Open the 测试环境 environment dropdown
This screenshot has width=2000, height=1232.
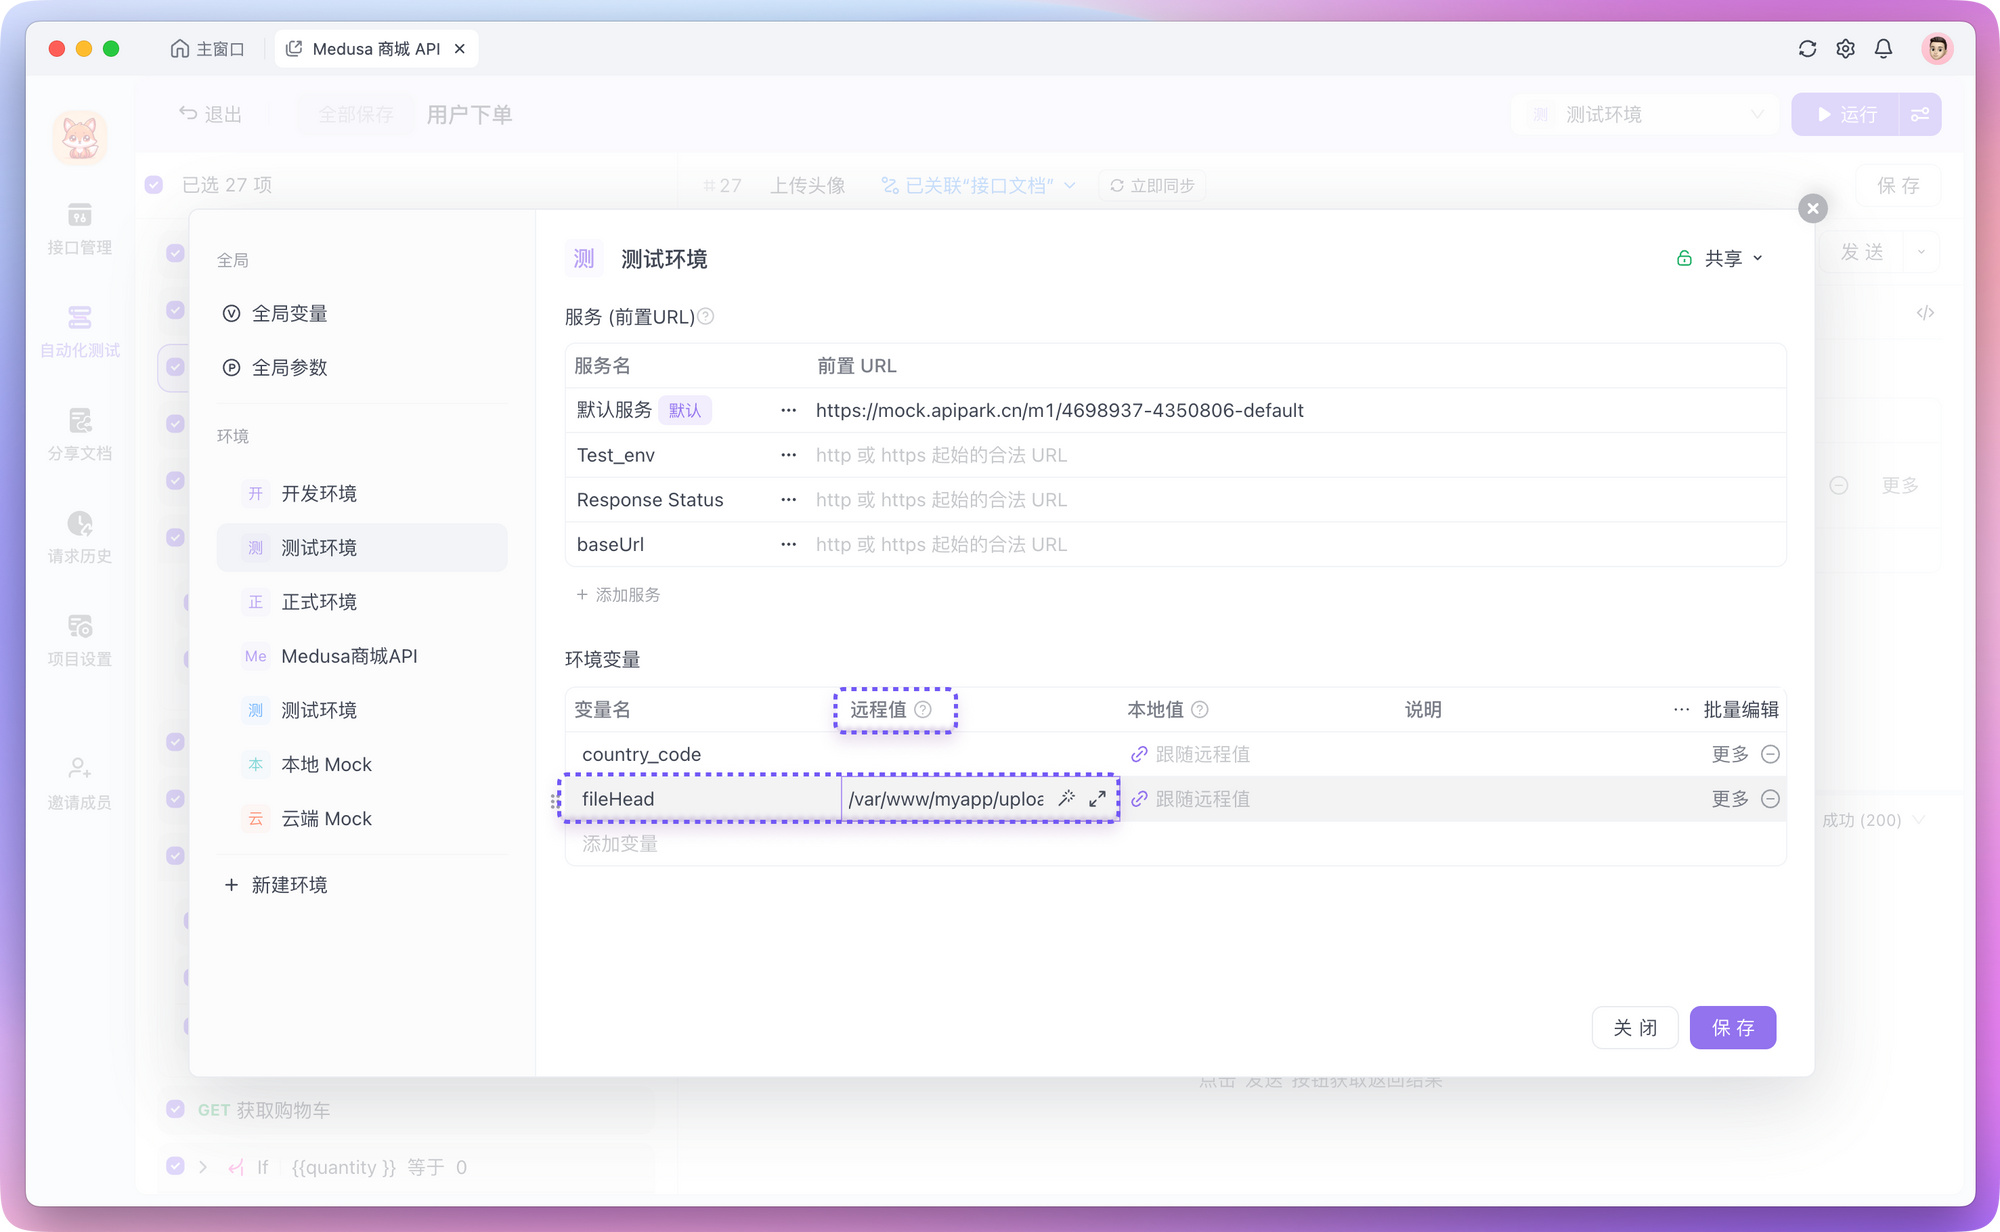click(x=1646, y=114)
